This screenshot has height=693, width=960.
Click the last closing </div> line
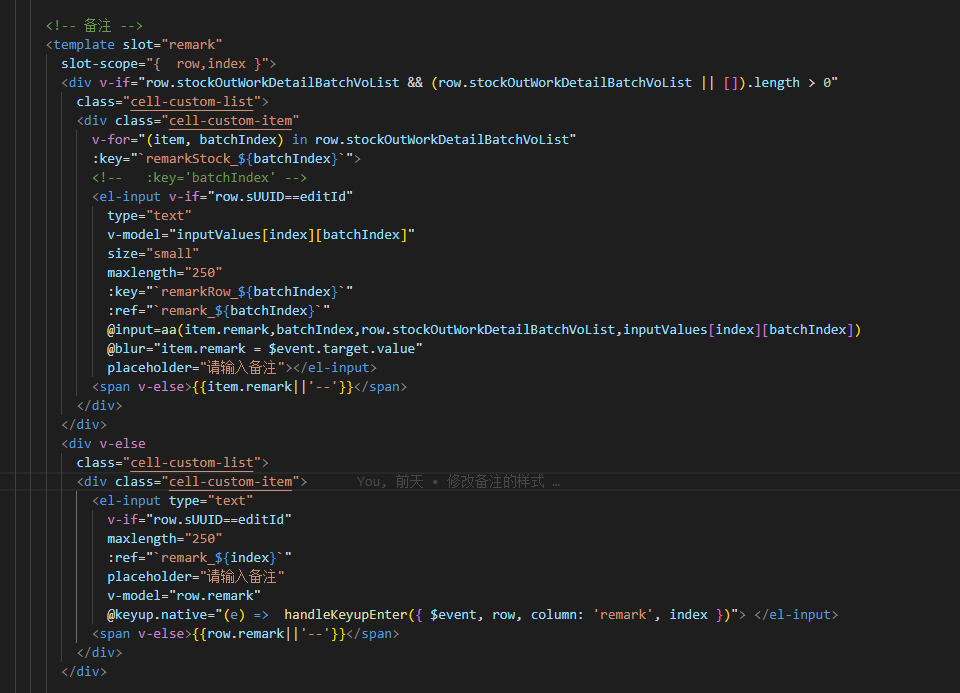[x=84, y=671]
